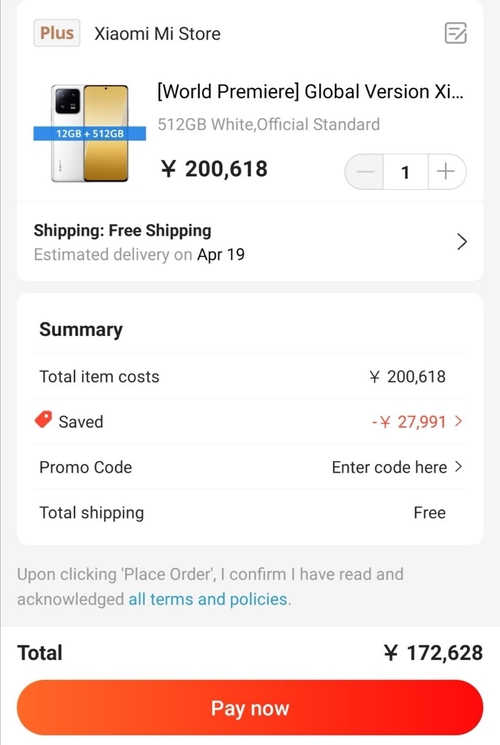
Task: Click the saved amount -¥ 27,991
Action: (x=409, y=421)
